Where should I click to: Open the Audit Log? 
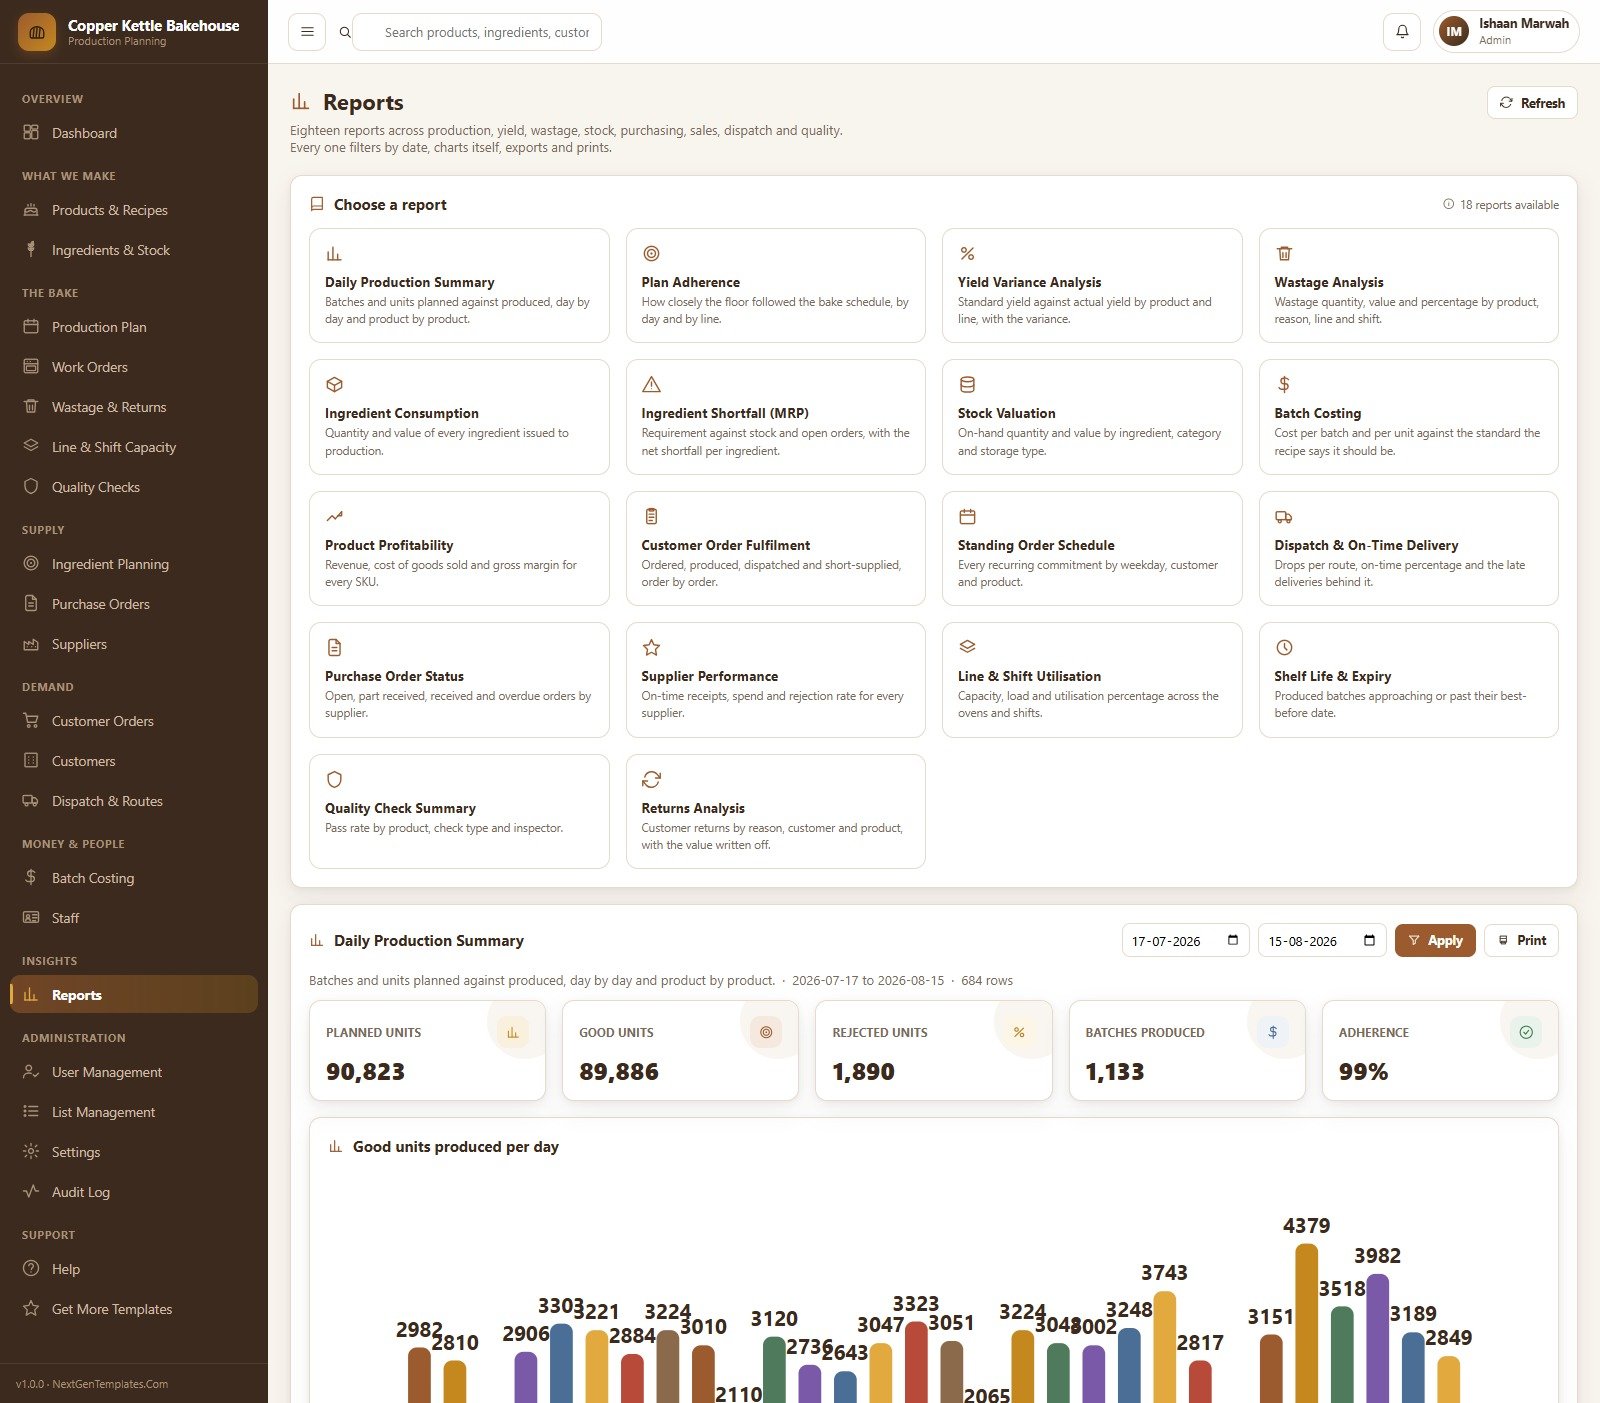134,1192
